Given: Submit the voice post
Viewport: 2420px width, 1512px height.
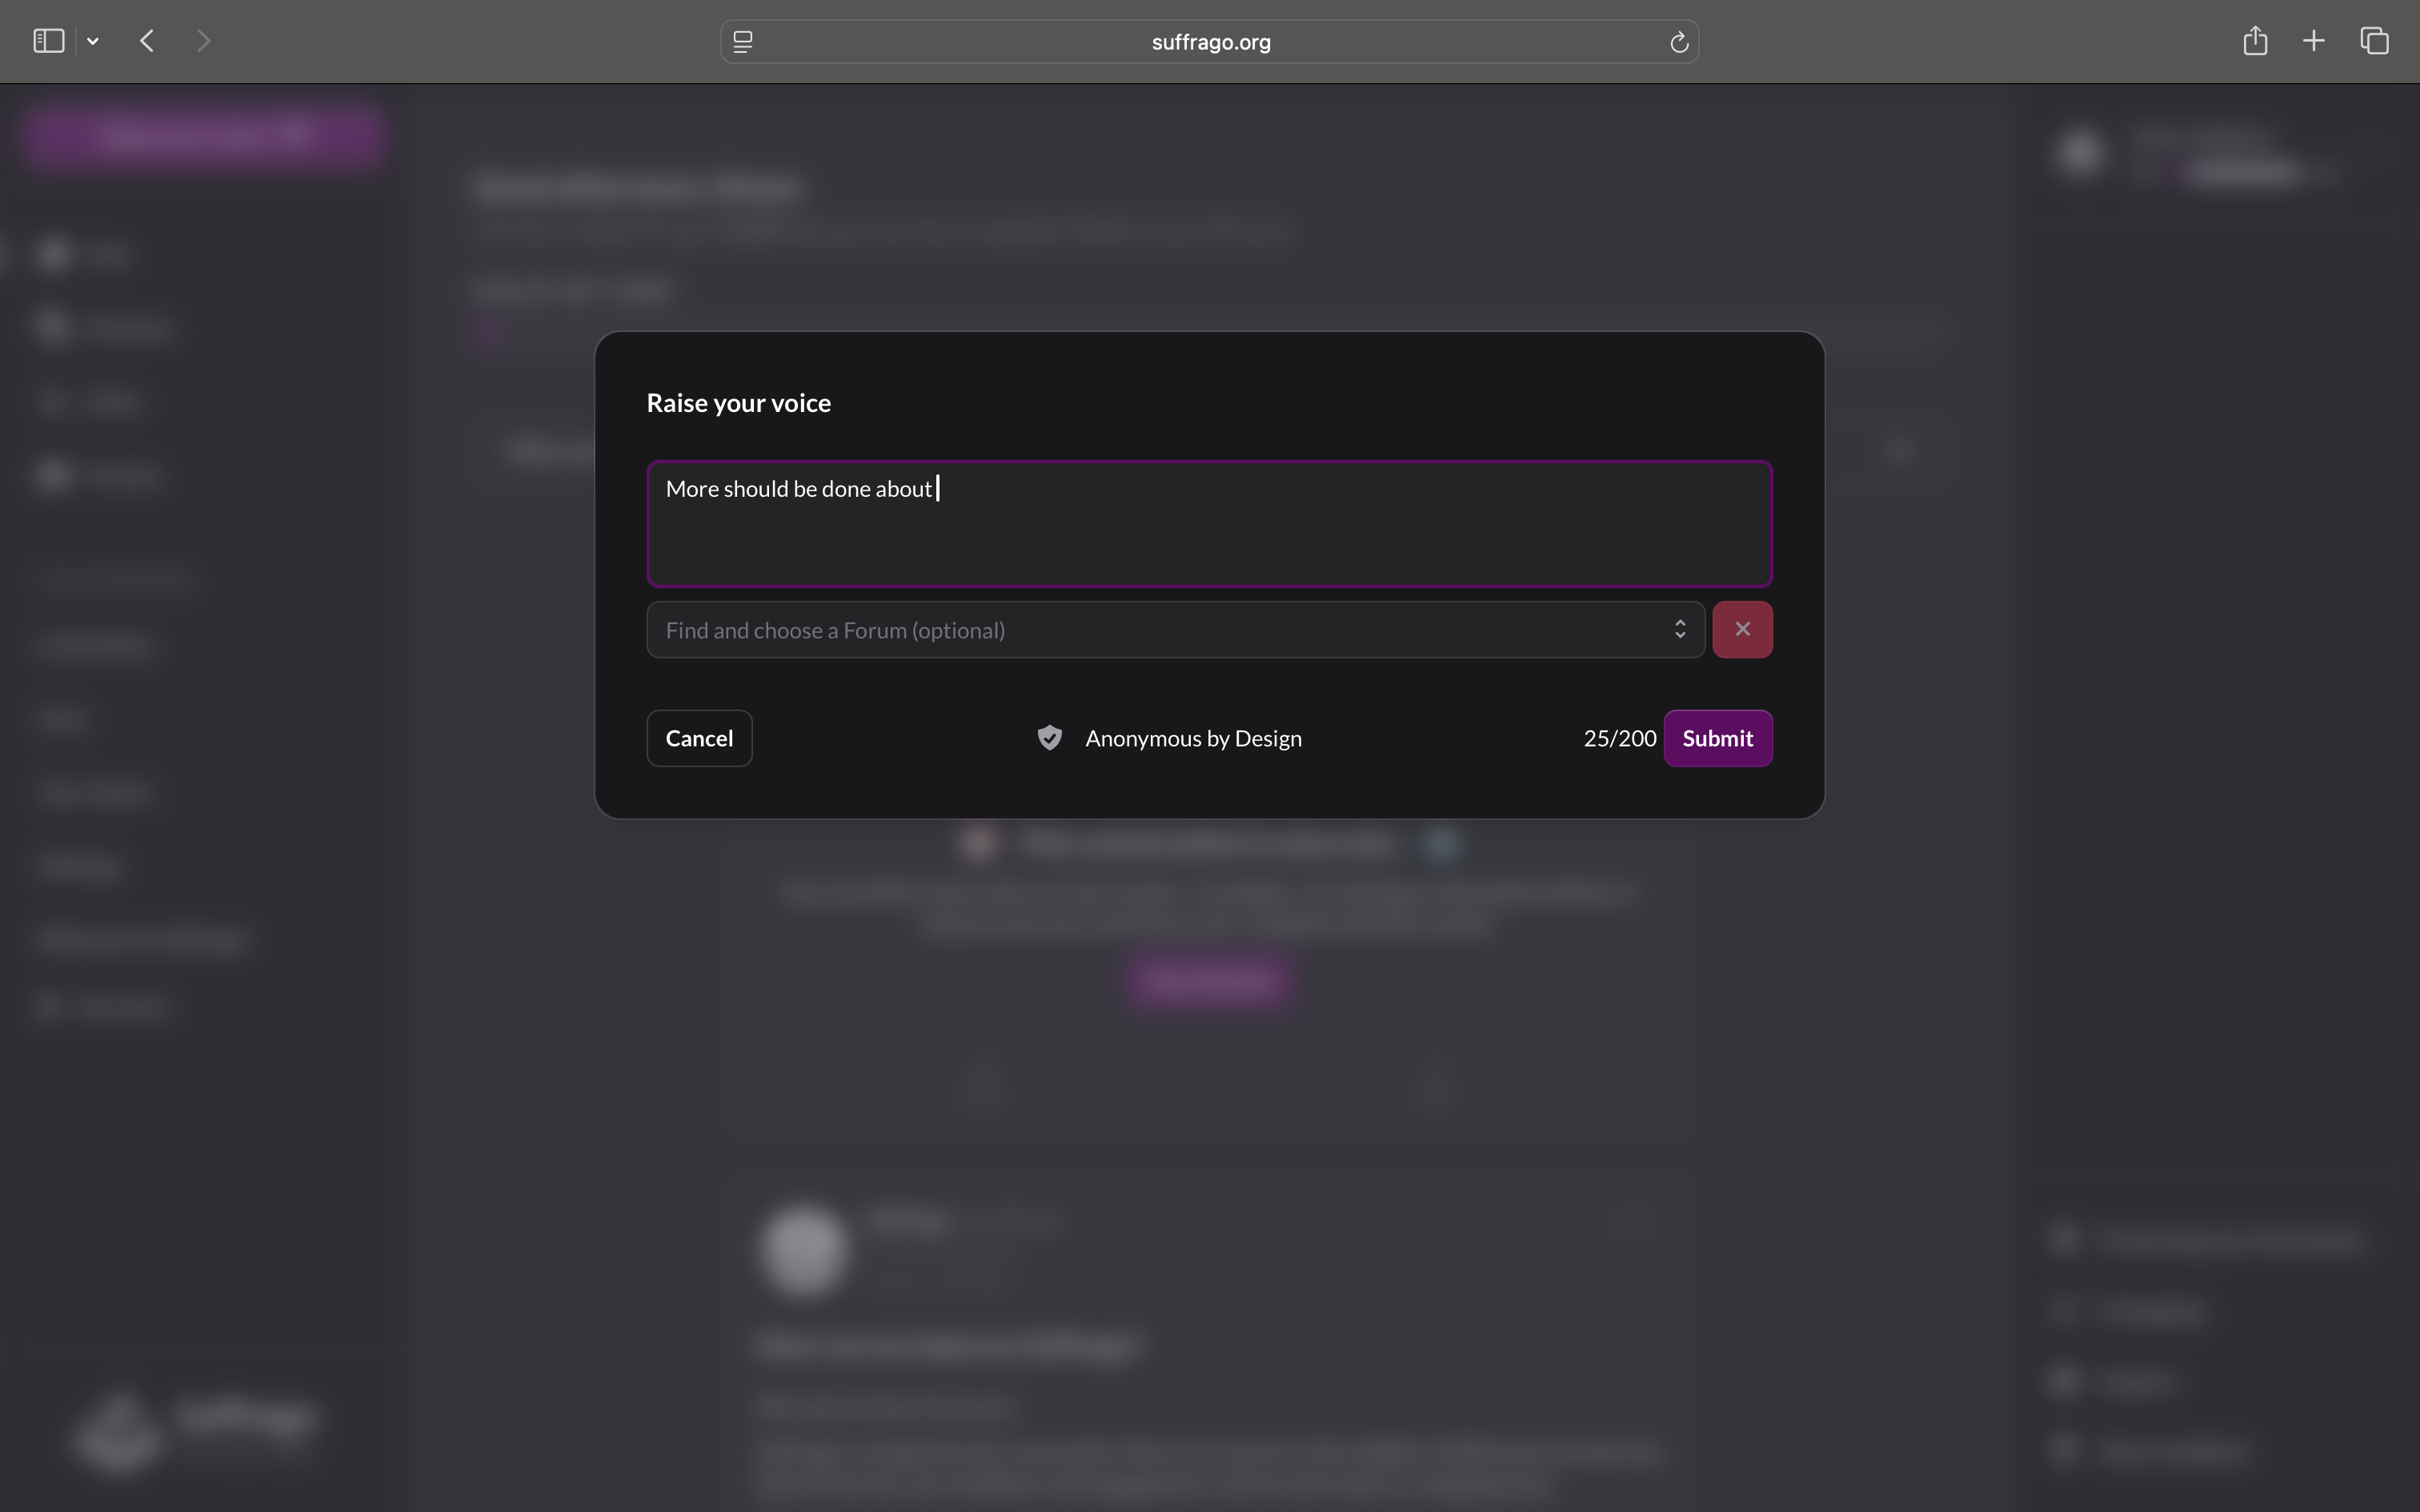Looking at the screenshot, I should 1717,738.
